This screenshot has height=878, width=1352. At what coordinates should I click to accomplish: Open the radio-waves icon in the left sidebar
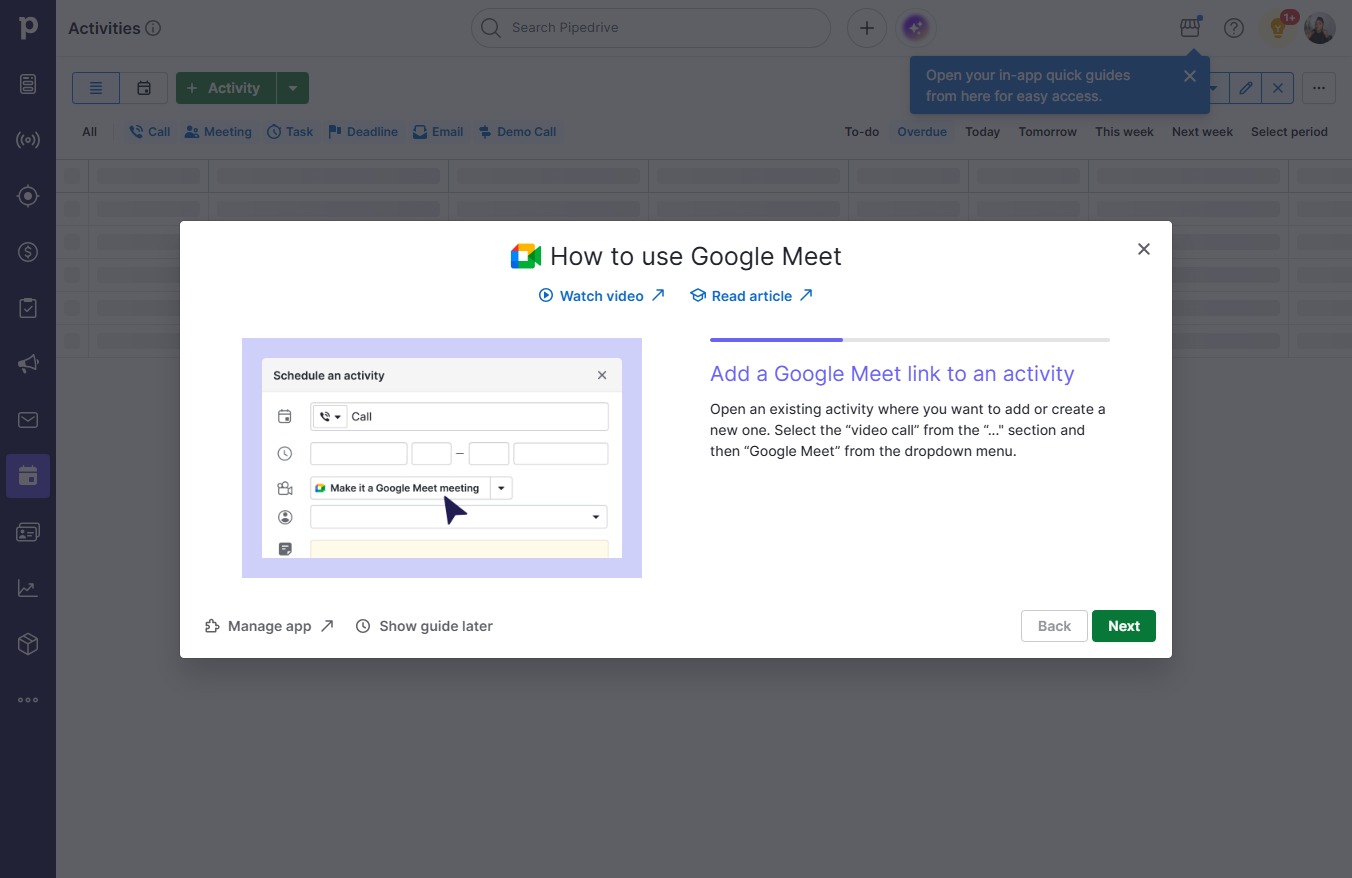tap(28, 140)
